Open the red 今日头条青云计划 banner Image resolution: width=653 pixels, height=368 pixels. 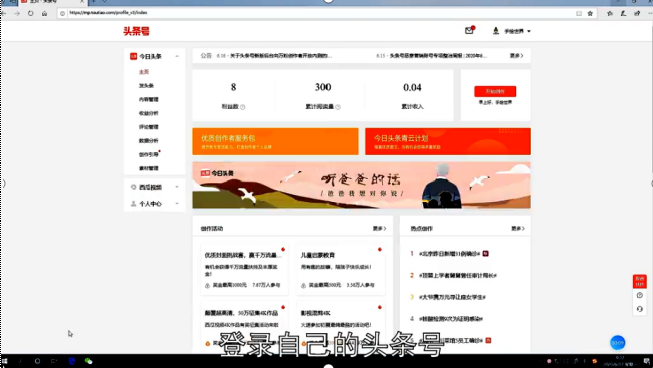[448, 141]
